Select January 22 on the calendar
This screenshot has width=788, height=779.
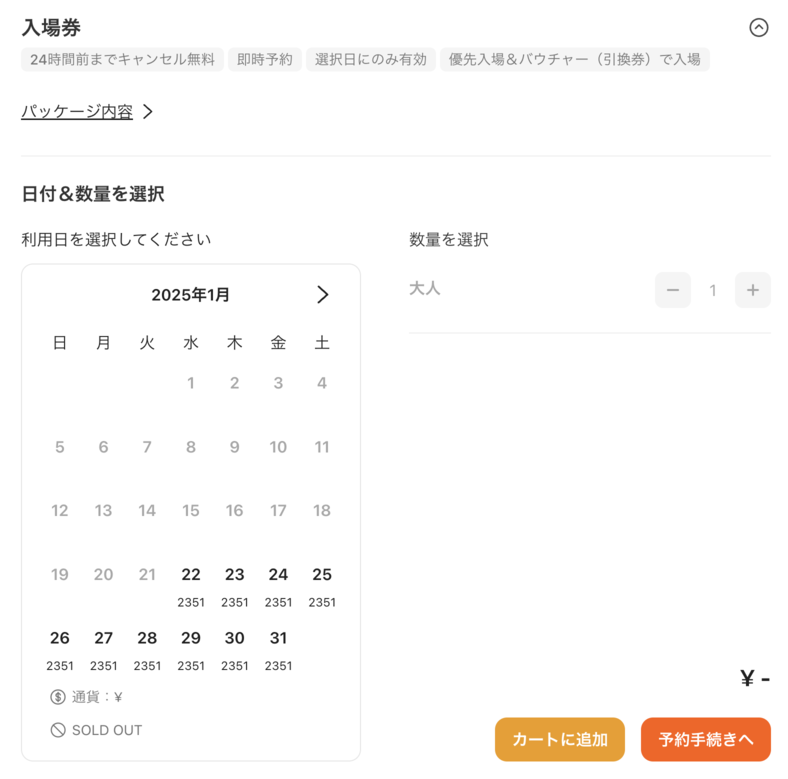pos(191,585)
